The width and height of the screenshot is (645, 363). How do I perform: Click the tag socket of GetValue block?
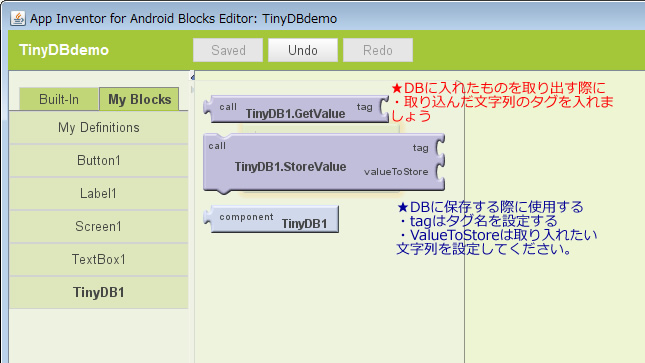coord(383,107)
